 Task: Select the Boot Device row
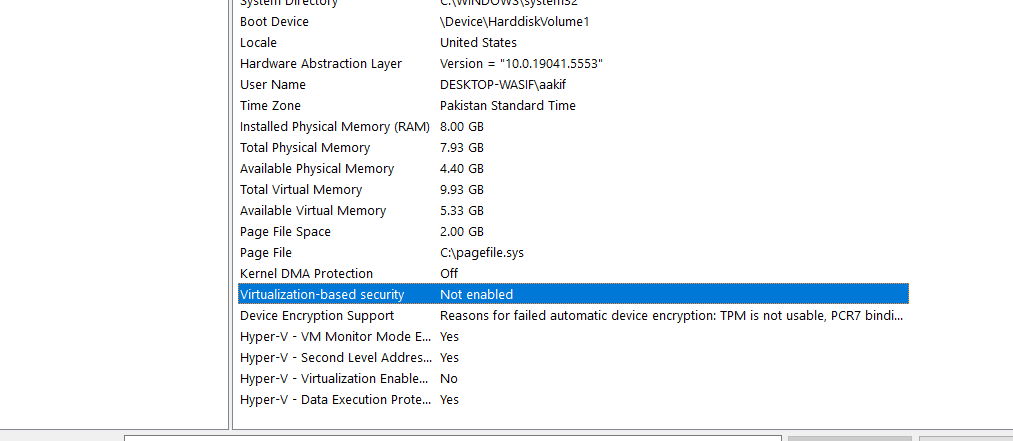(x=274, y=22)
